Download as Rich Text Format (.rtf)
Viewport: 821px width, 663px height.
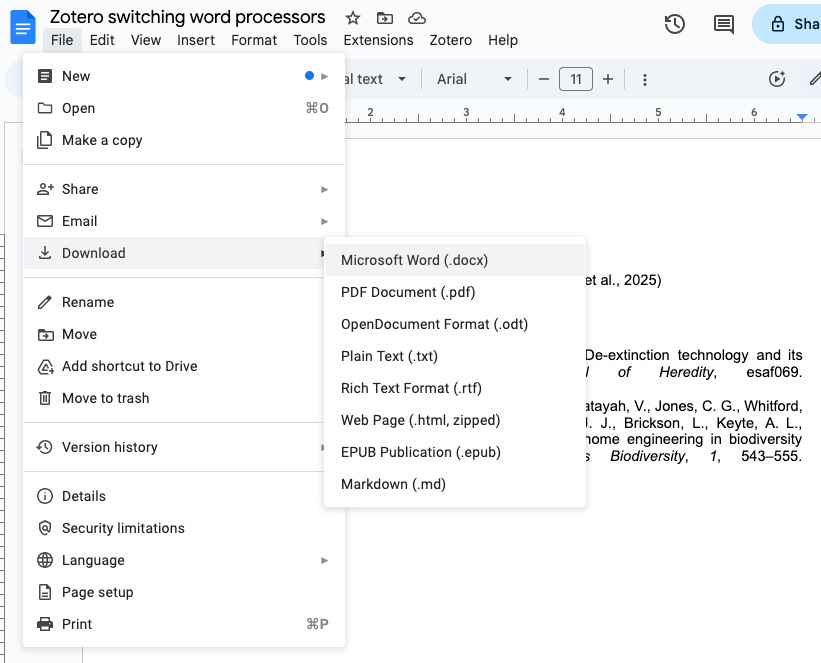tap(454, 388)
